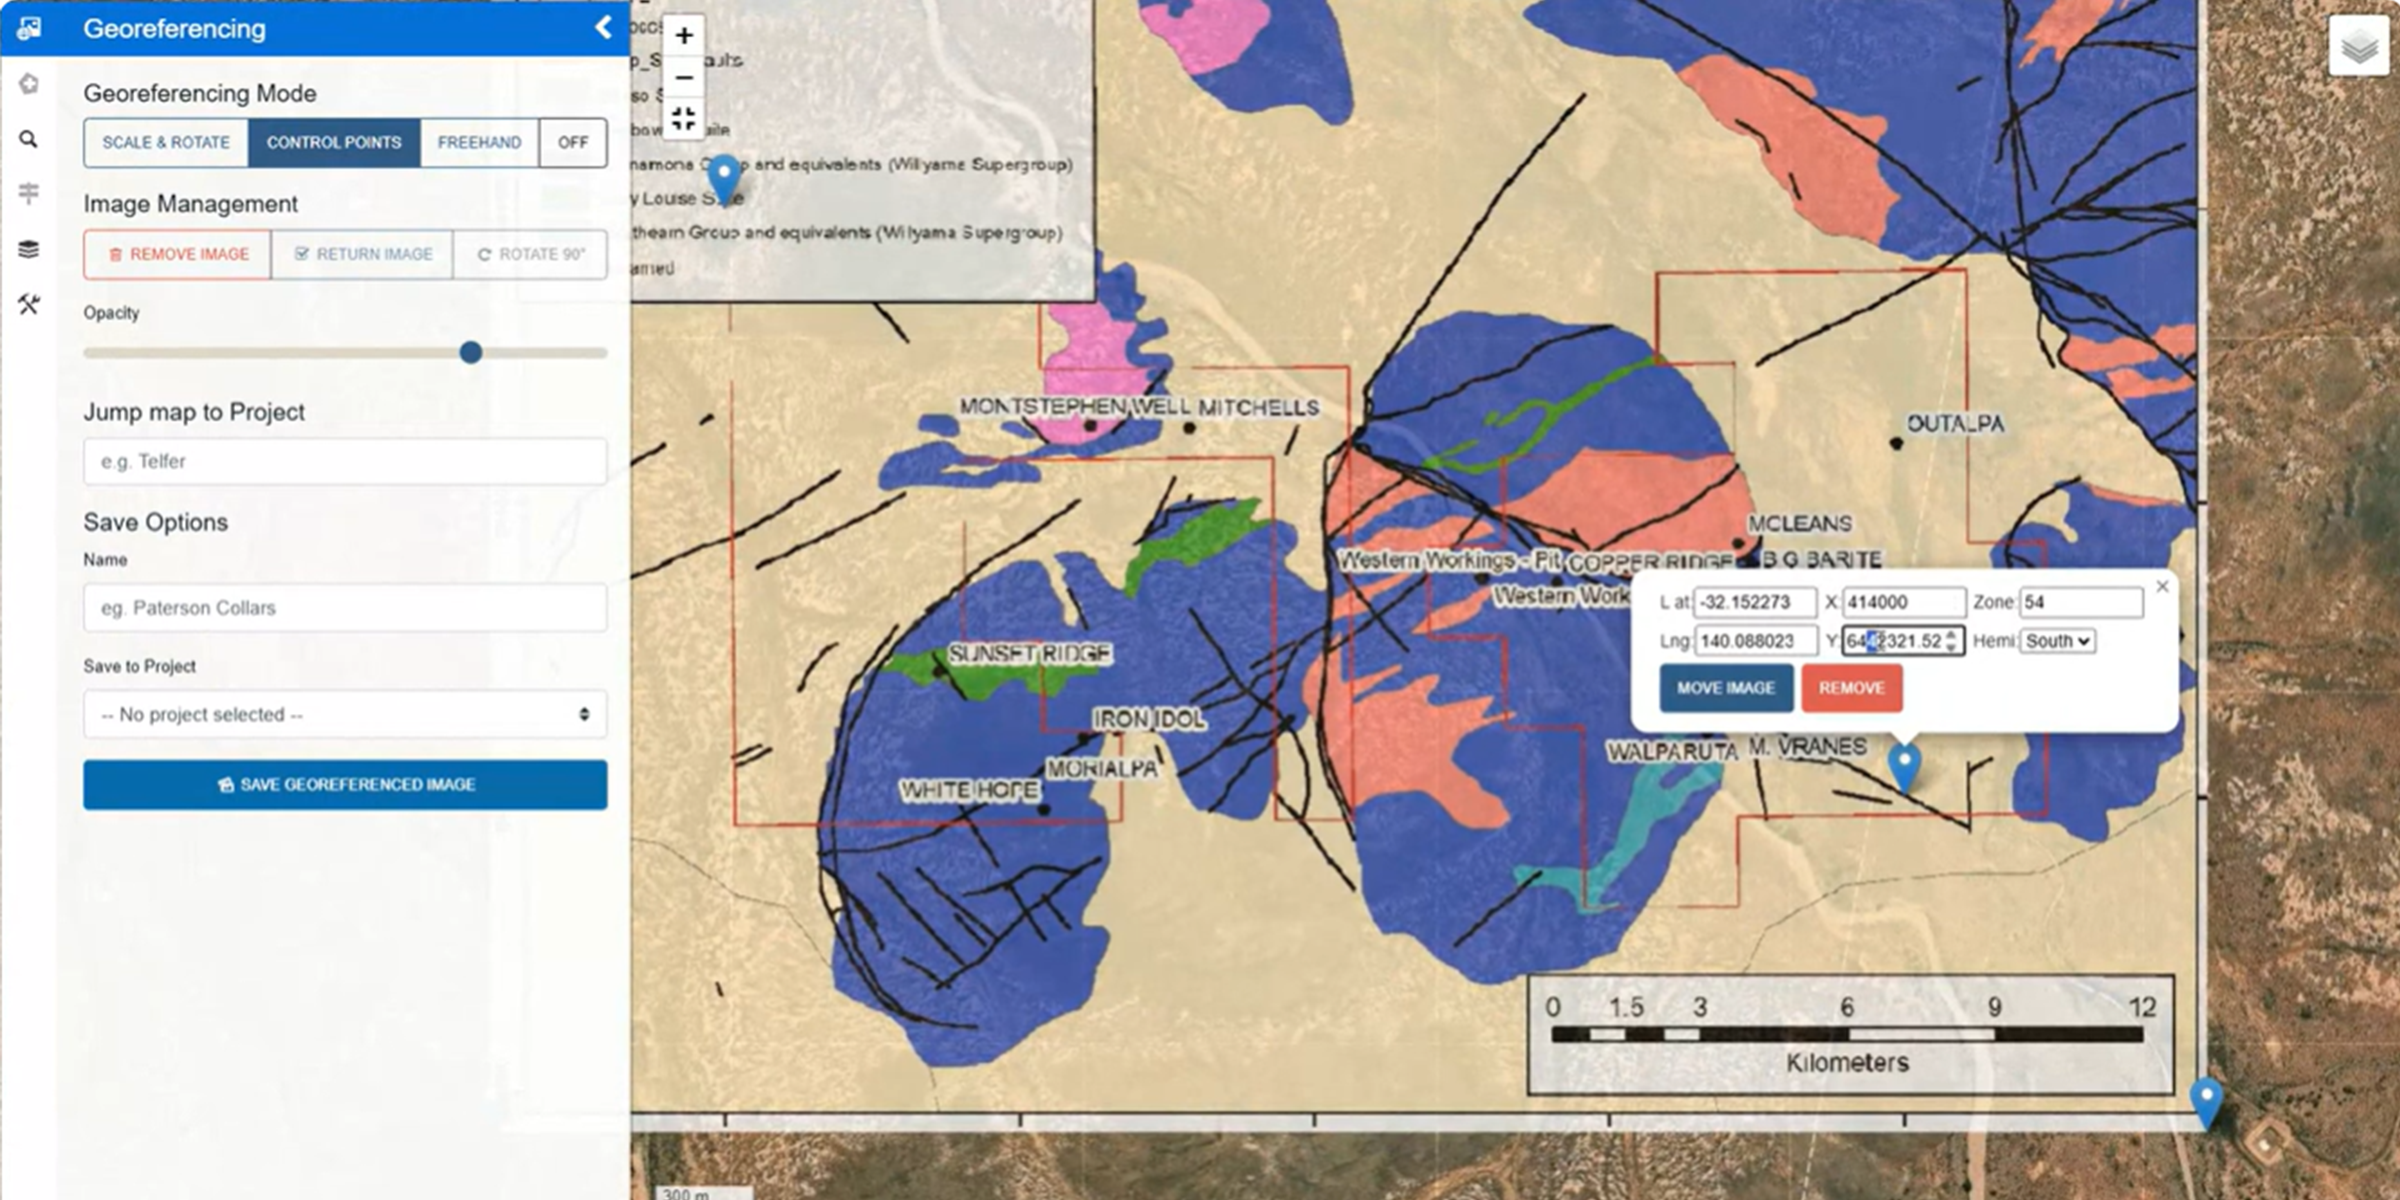The width and height of the screenshot is (2400, 1200).
Task: Remove the control point via popup
Action: click(1852, 688)
